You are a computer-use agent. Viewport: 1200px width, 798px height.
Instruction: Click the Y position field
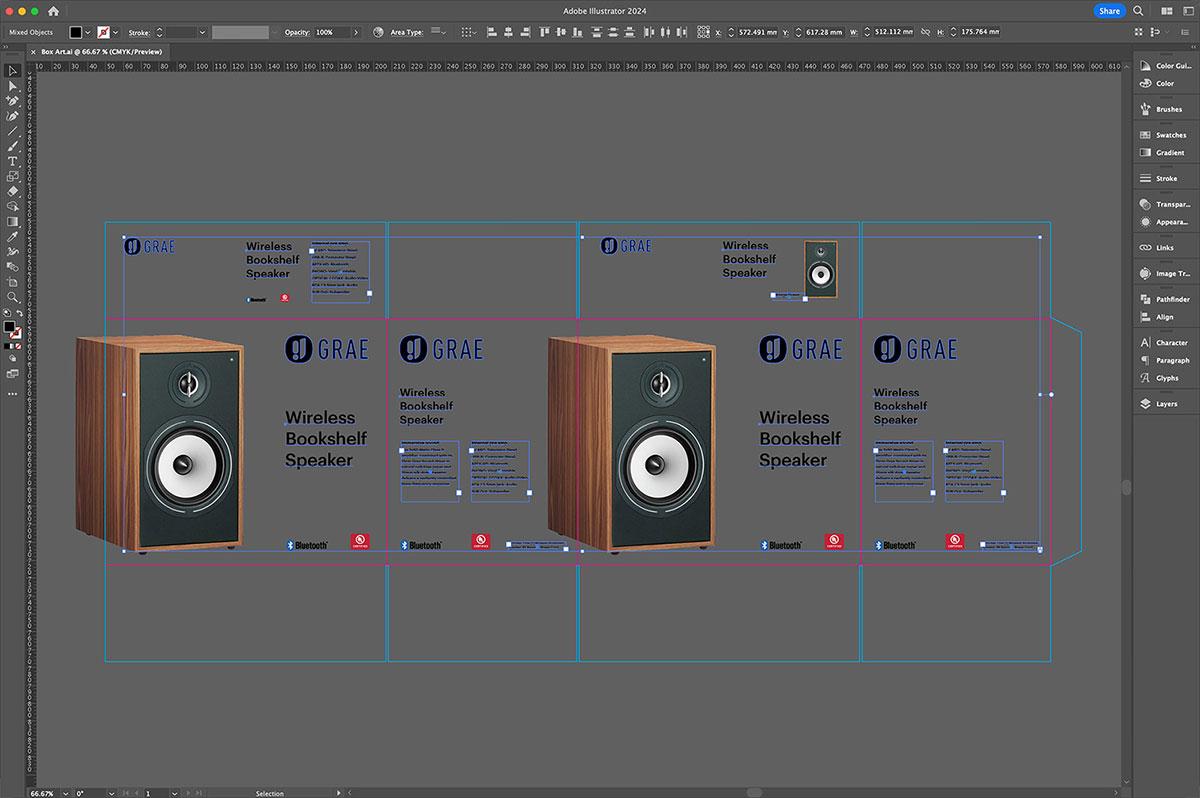tap(823, 32)
